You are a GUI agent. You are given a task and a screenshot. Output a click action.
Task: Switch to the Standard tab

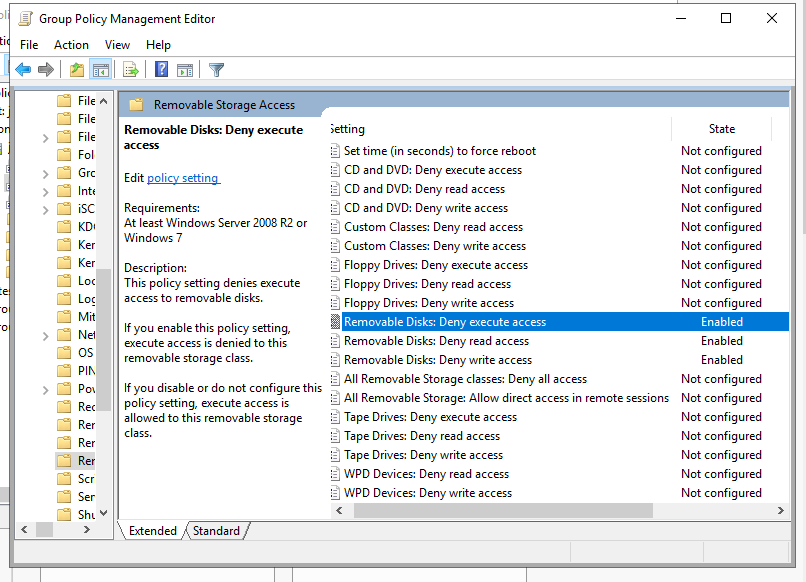(x=217, y=531)
